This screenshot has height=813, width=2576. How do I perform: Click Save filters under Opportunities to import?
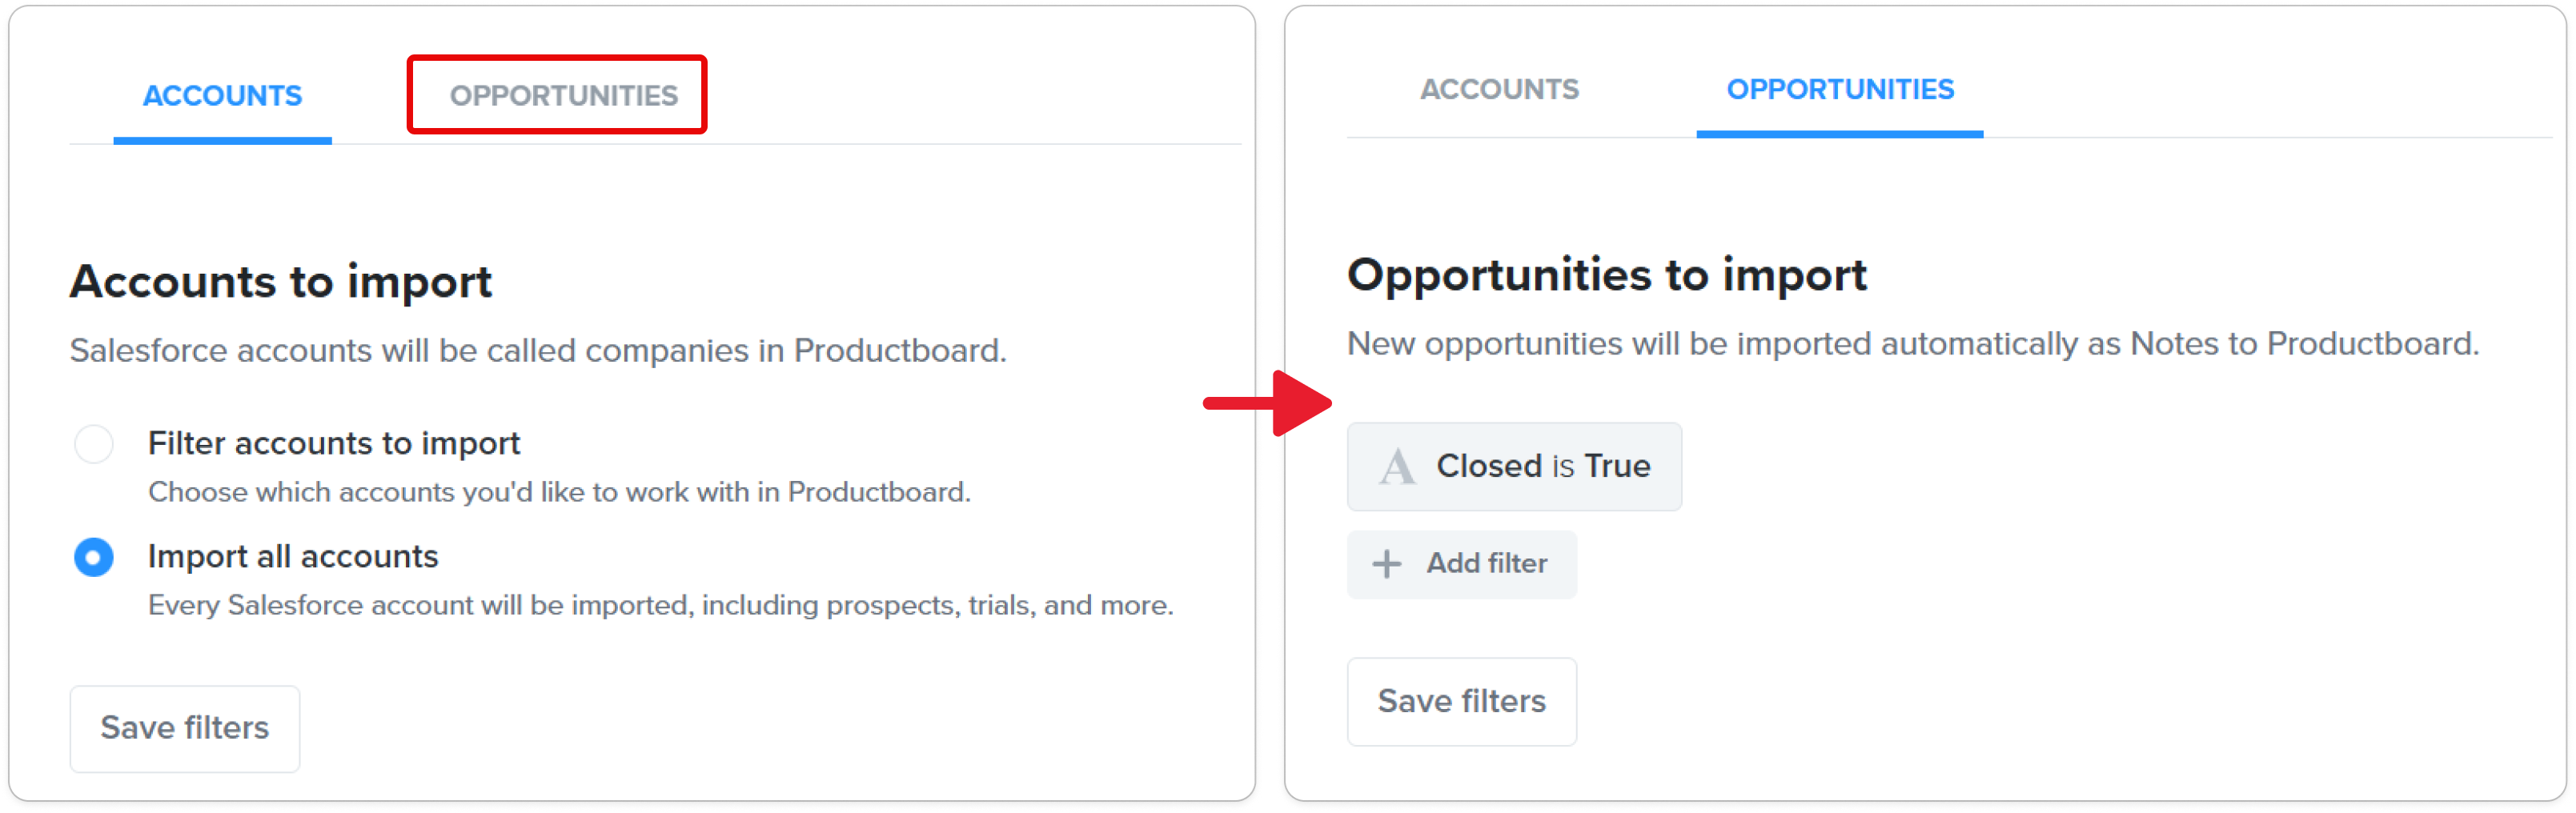pyautogui.click(x=1461, y=701)
